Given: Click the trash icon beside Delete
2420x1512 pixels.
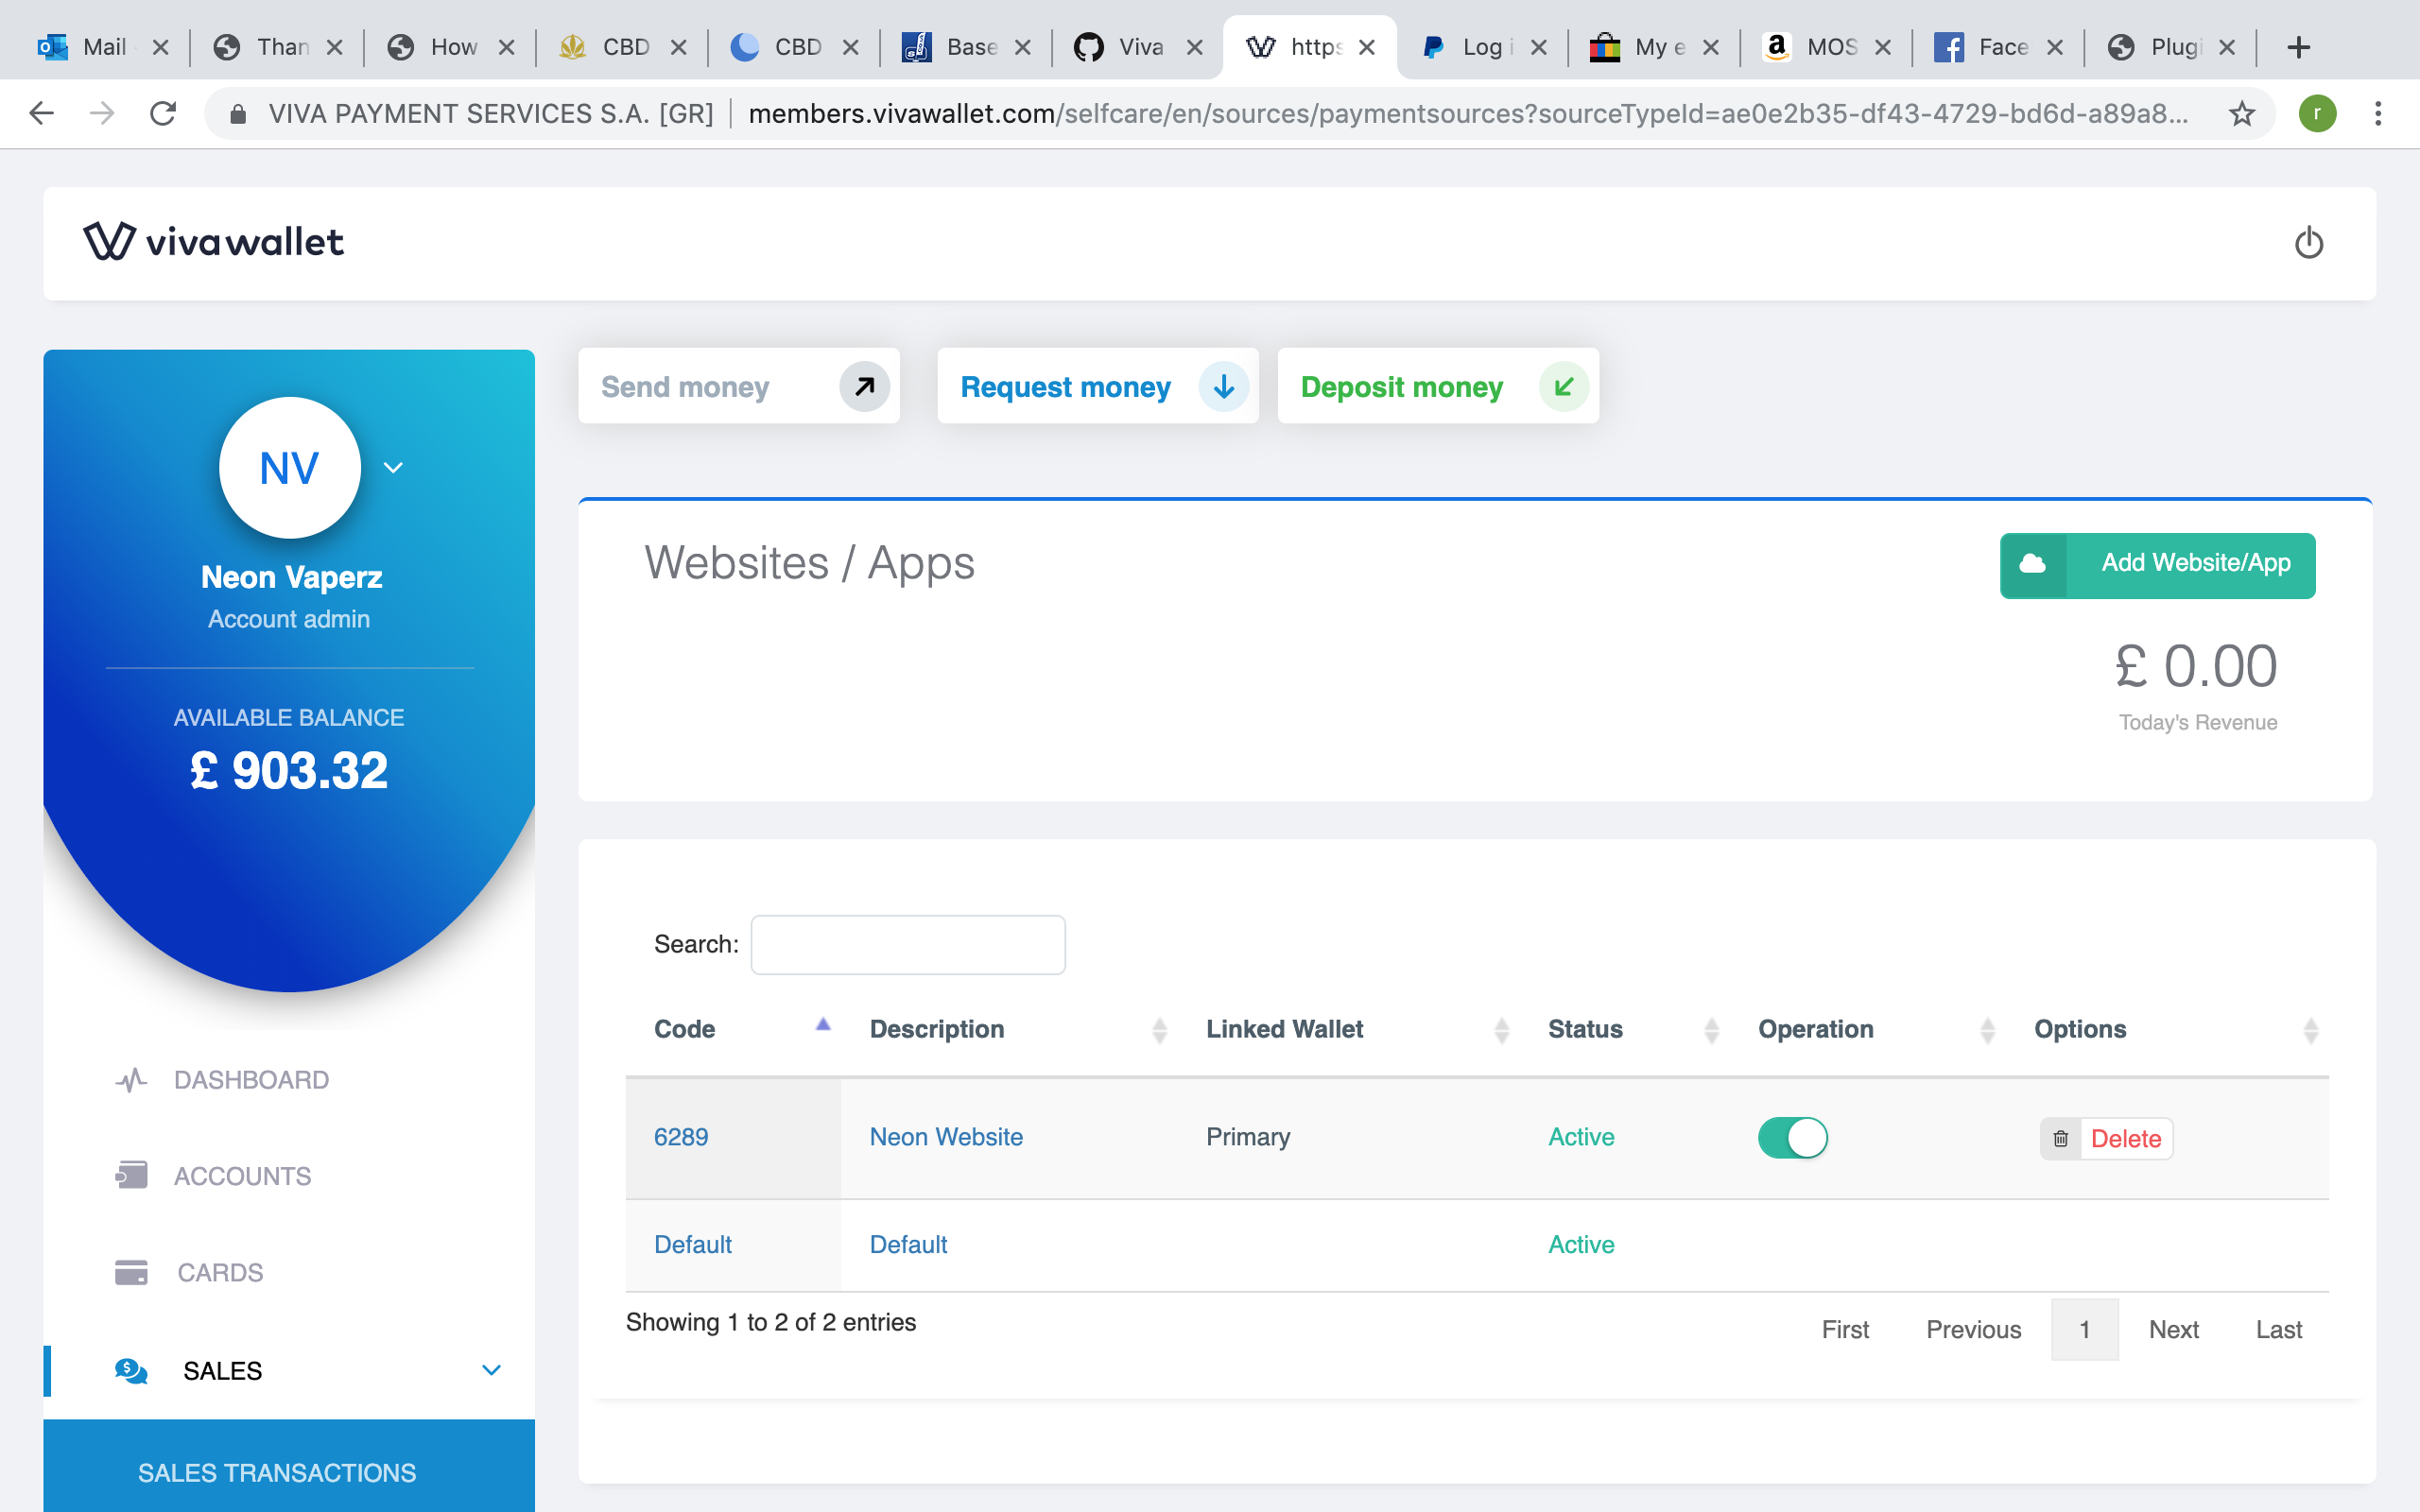Looking at the screenshot, I should pos(2062,1138).
